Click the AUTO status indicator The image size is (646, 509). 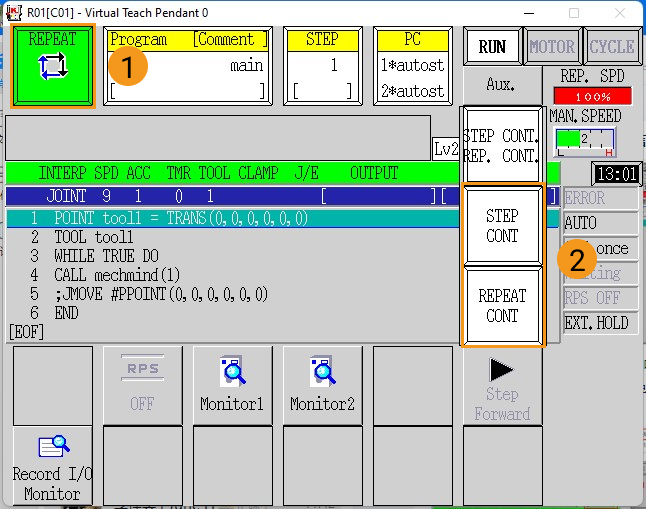point(600,223)
